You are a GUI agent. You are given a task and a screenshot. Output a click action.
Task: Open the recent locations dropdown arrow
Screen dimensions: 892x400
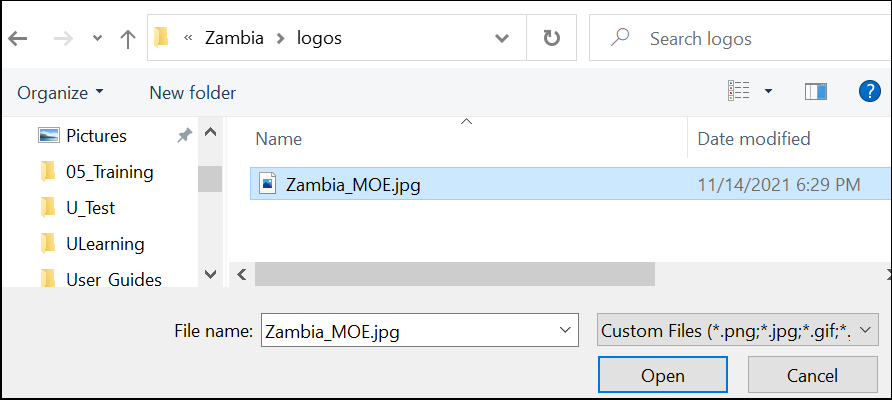click(97, 39)
